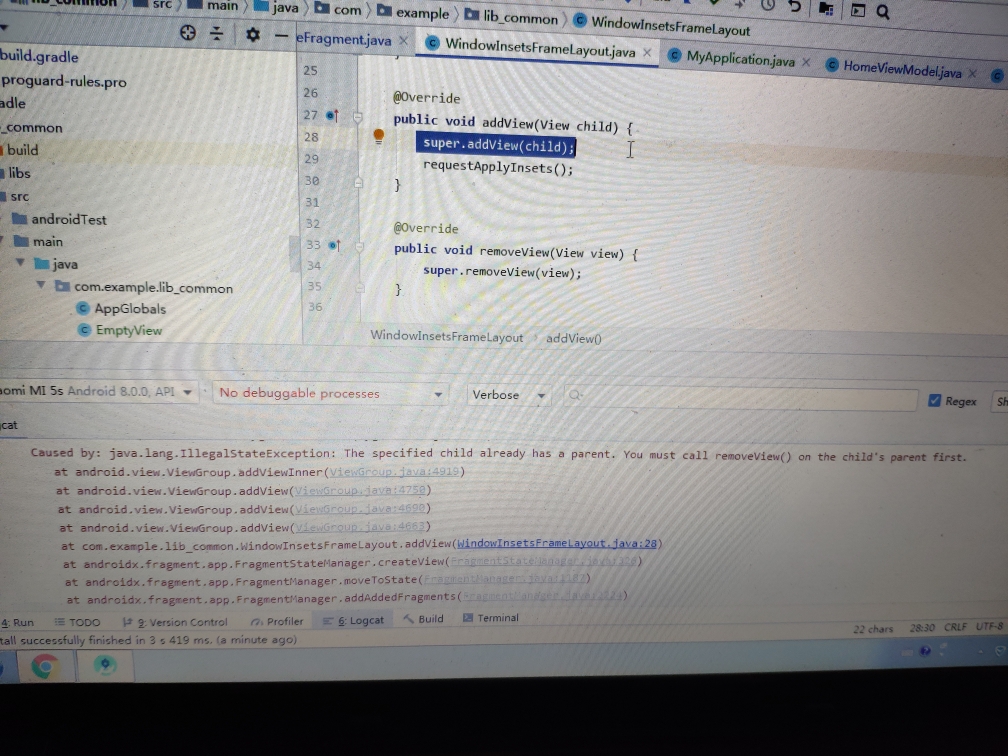Switch to the HomeViewModel.java tab
Viewport: 1008px width, 756px height.
coord(902,68)
